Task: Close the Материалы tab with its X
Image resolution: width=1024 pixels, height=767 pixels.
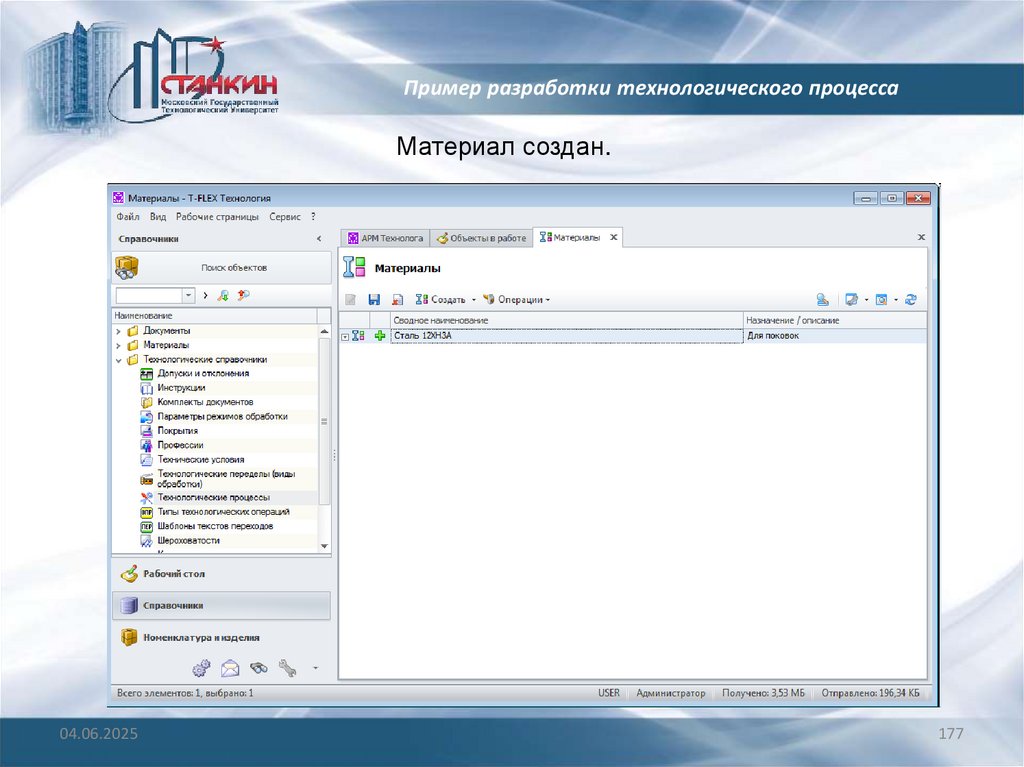Action: (614, 238)
